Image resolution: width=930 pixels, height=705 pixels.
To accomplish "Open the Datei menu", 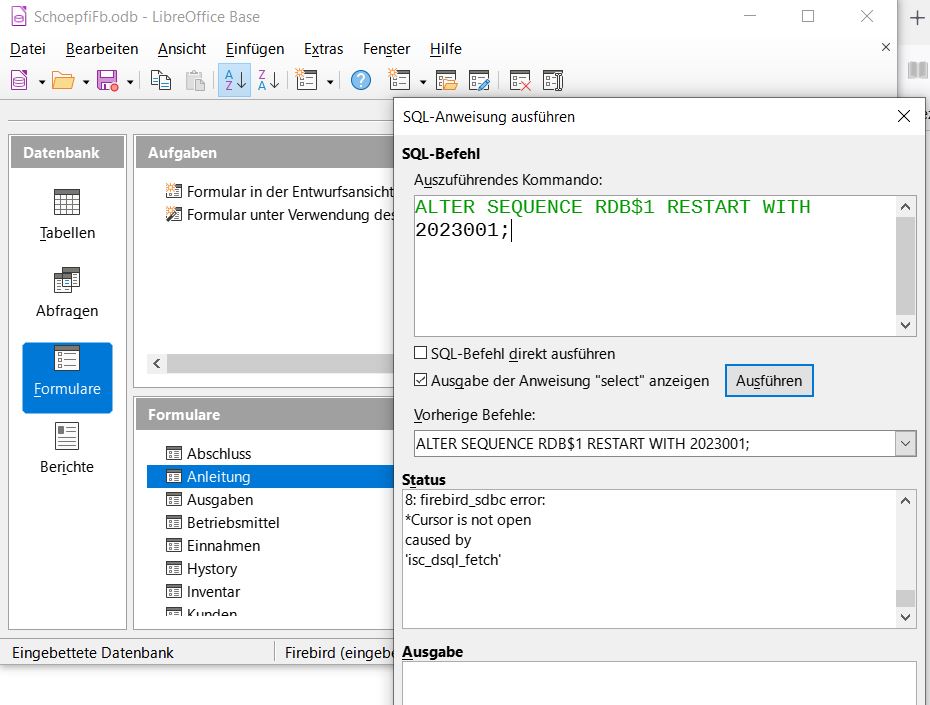I will 28,49.
